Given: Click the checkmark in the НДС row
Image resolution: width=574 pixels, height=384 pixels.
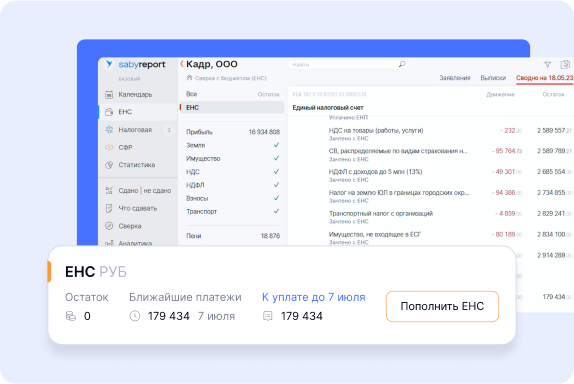Looking at the screenshot, I should pos(276,171).
